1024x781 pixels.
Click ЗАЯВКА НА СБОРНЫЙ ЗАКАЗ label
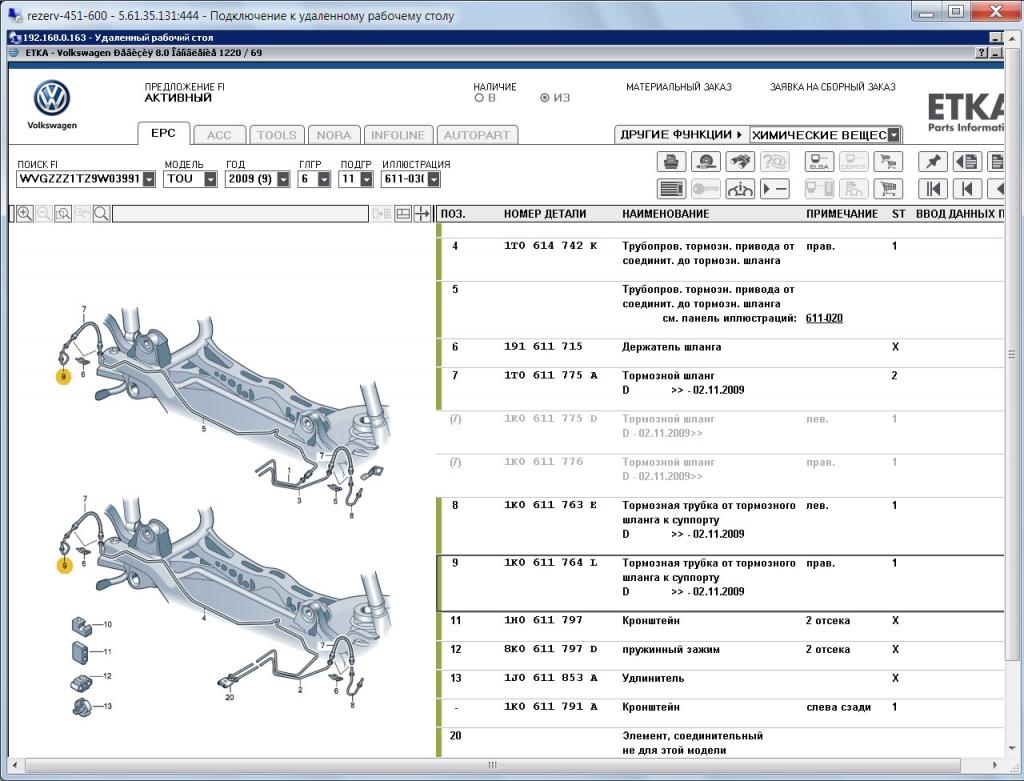[833, 87]
